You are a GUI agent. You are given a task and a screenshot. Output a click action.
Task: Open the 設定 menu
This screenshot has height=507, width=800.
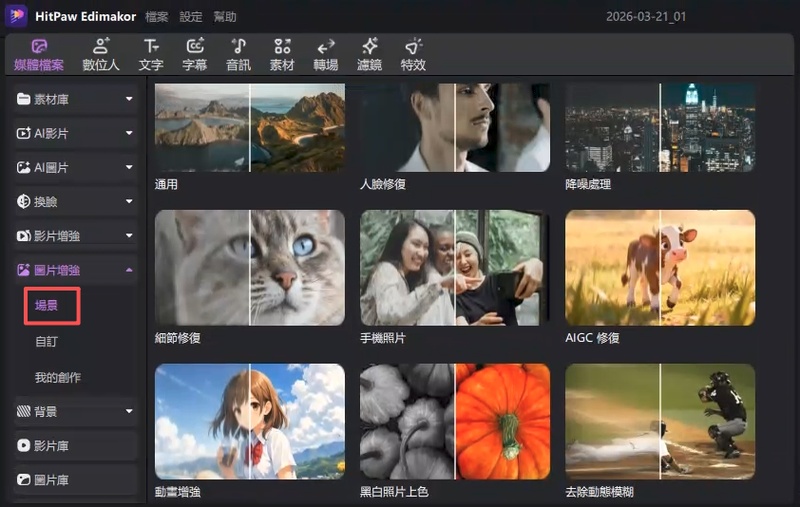pyautogui.click(x=191, y=17)
